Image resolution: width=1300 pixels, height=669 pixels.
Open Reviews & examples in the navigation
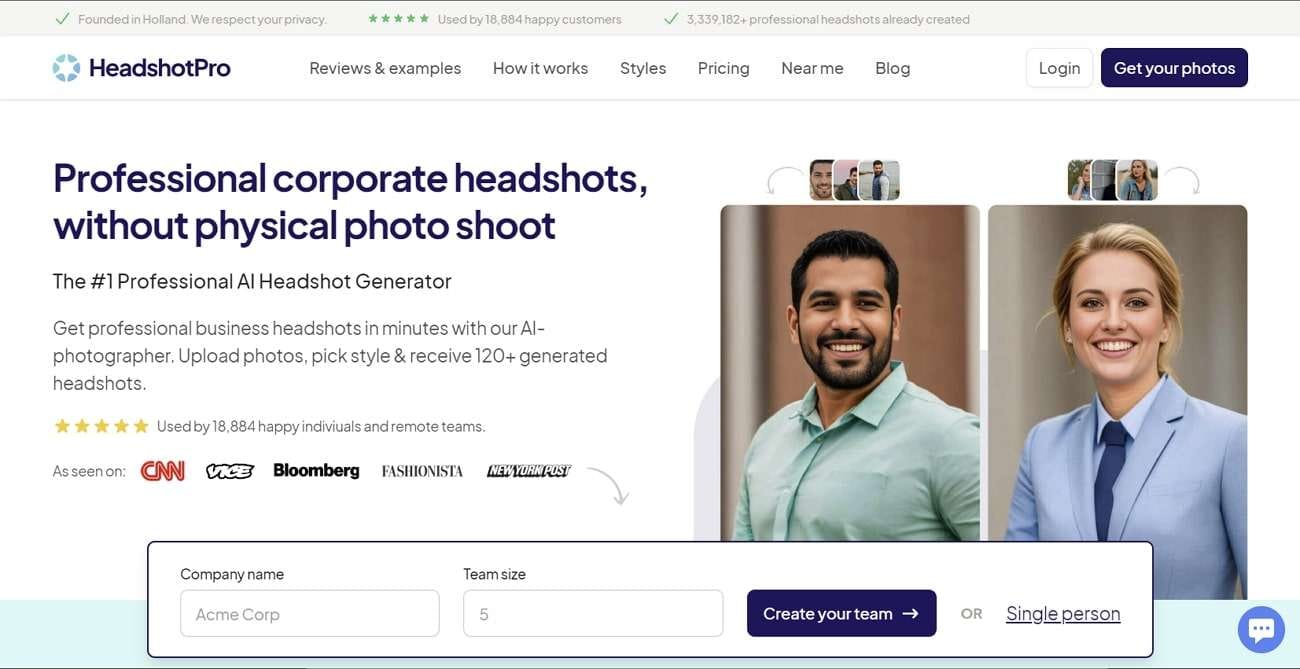click(385, 67)
